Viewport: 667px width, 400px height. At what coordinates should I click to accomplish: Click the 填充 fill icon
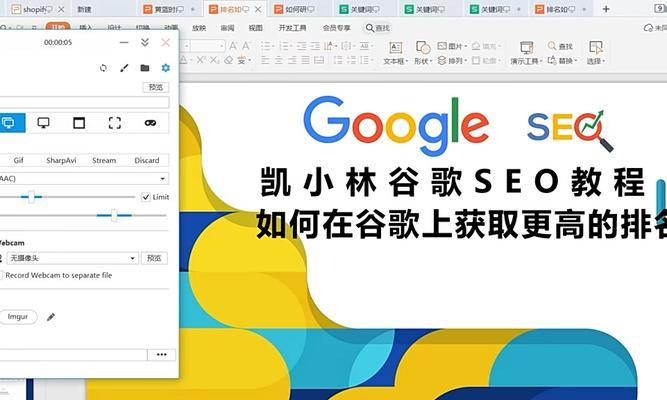[x=486, y=46]
